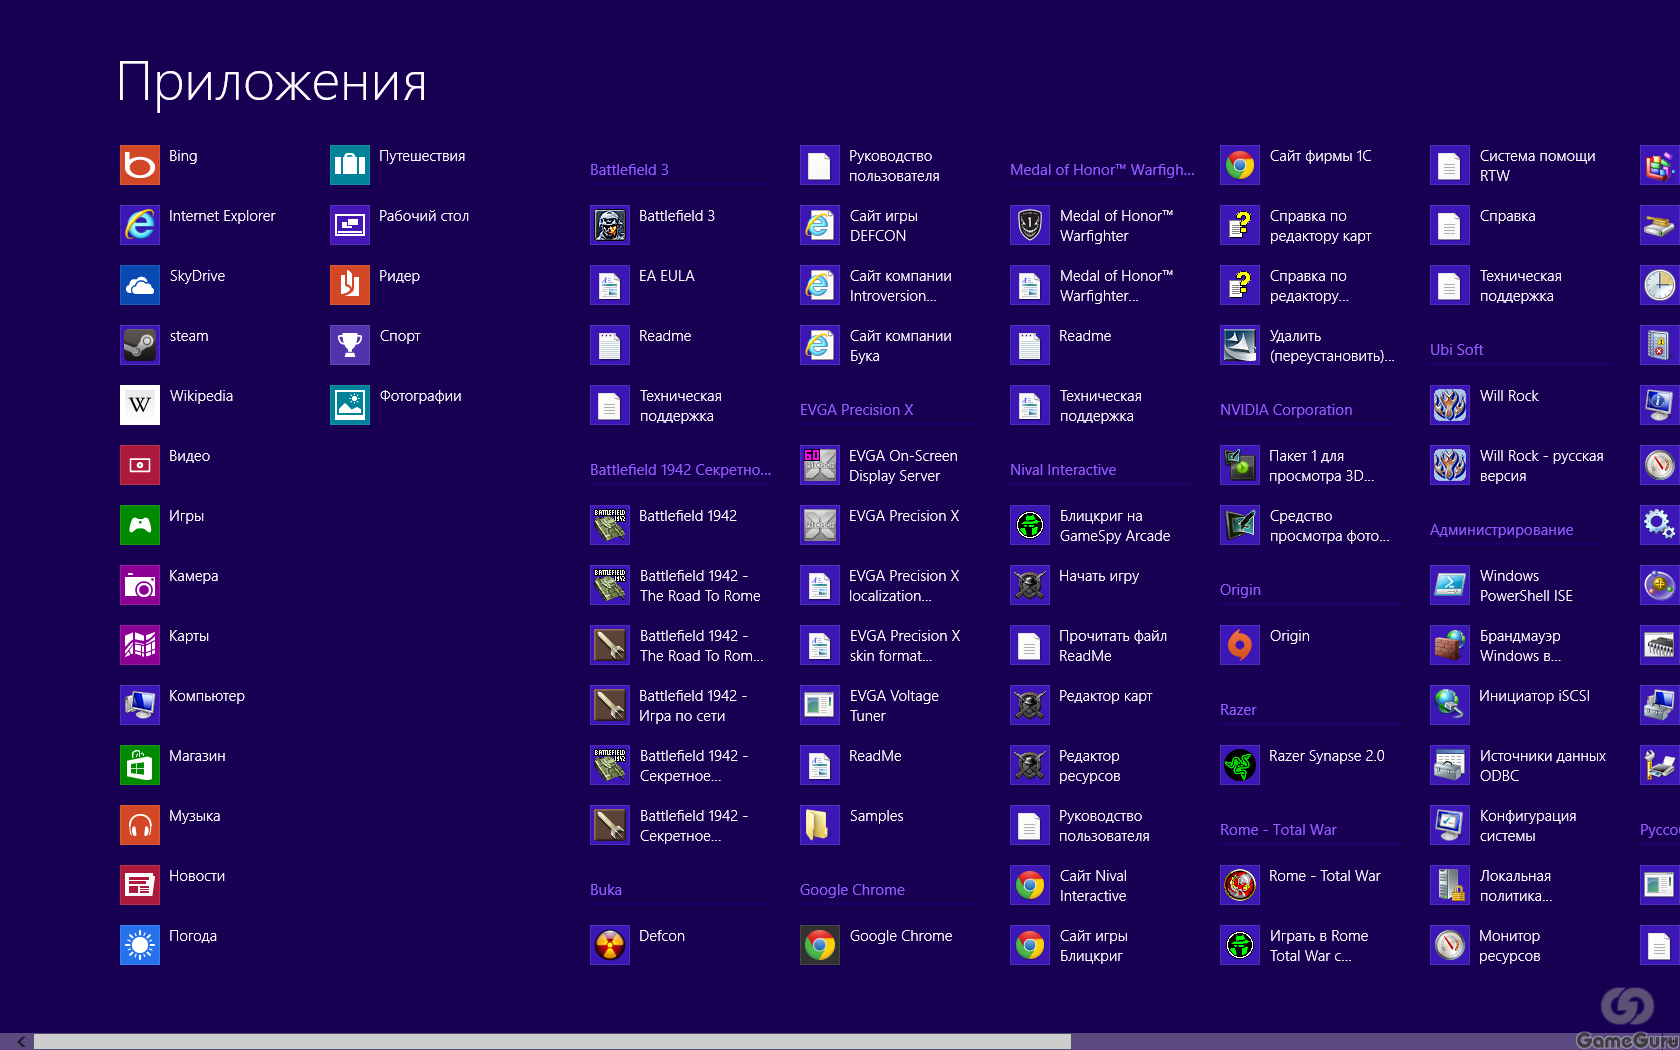
Task: Launch Rome - Total War icon
Action: click(1240, 885)
